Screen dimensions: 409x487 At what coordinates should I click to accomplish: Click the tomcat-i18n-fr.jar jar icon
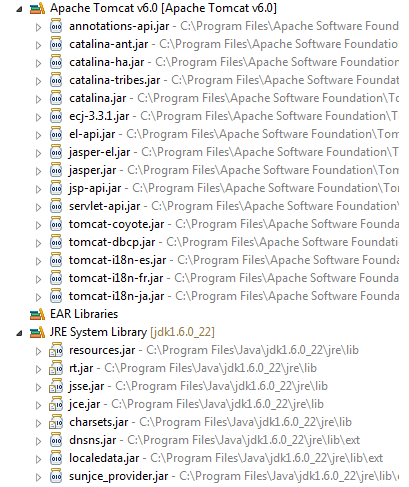coord(56,278)
